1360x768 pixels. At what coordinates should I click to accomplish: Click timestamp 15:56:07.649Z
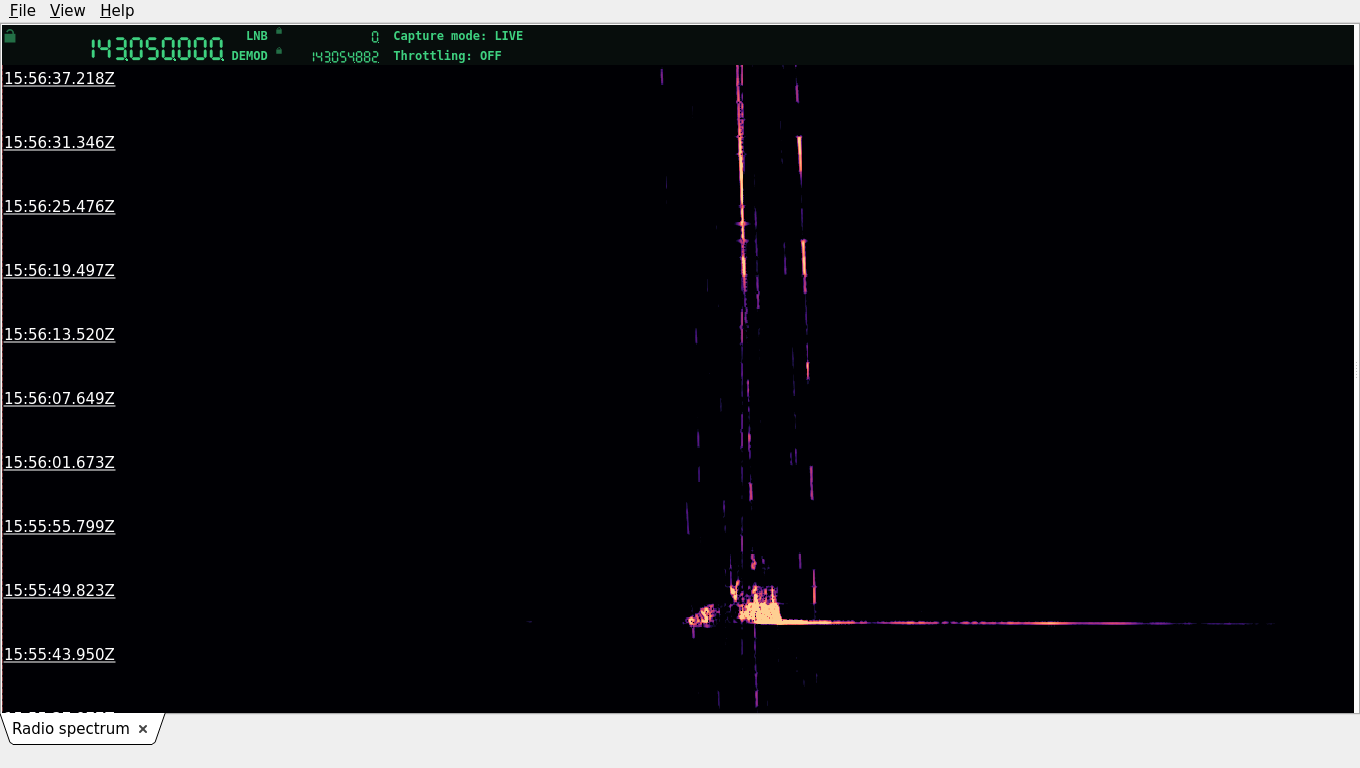[59, 398]
